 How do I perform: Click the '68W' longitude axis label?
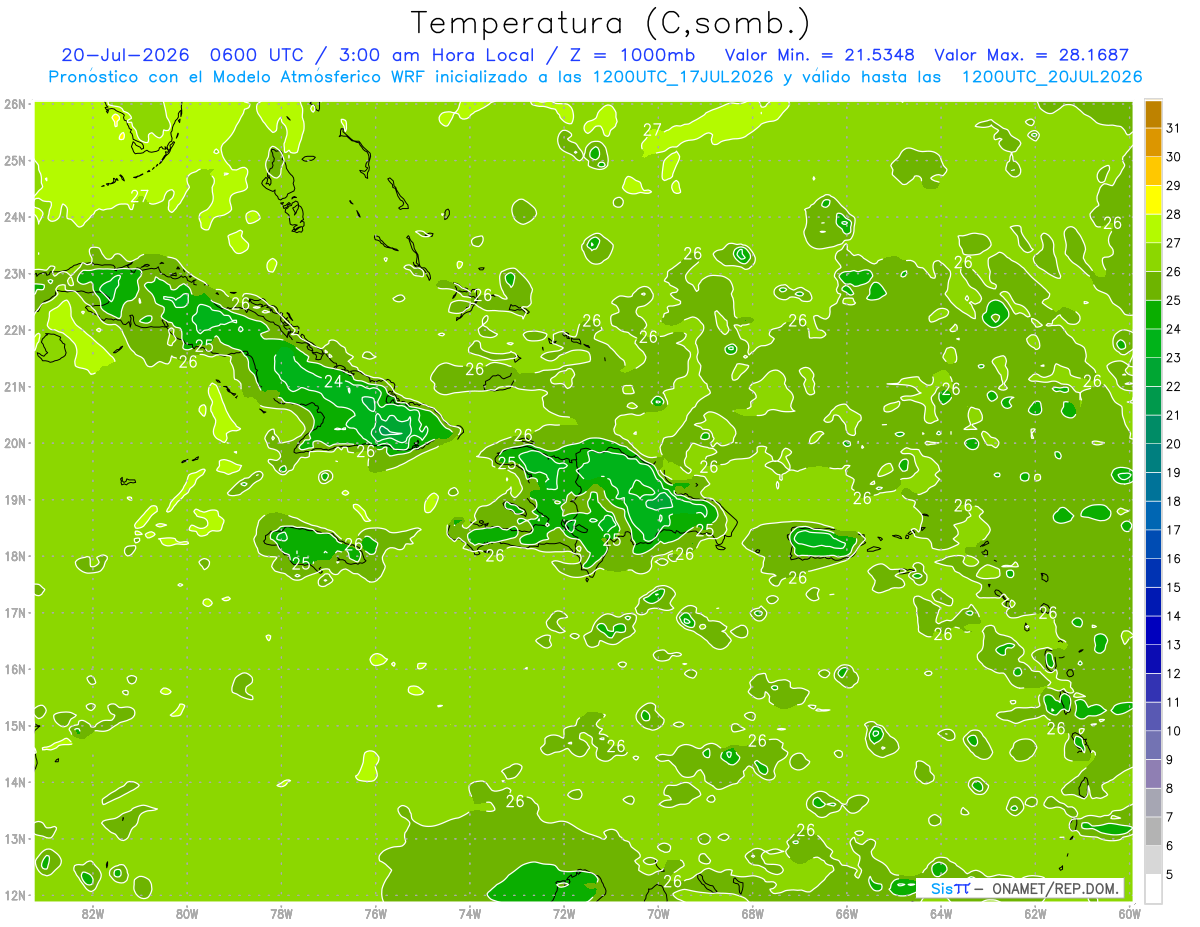tap(753, 913)
